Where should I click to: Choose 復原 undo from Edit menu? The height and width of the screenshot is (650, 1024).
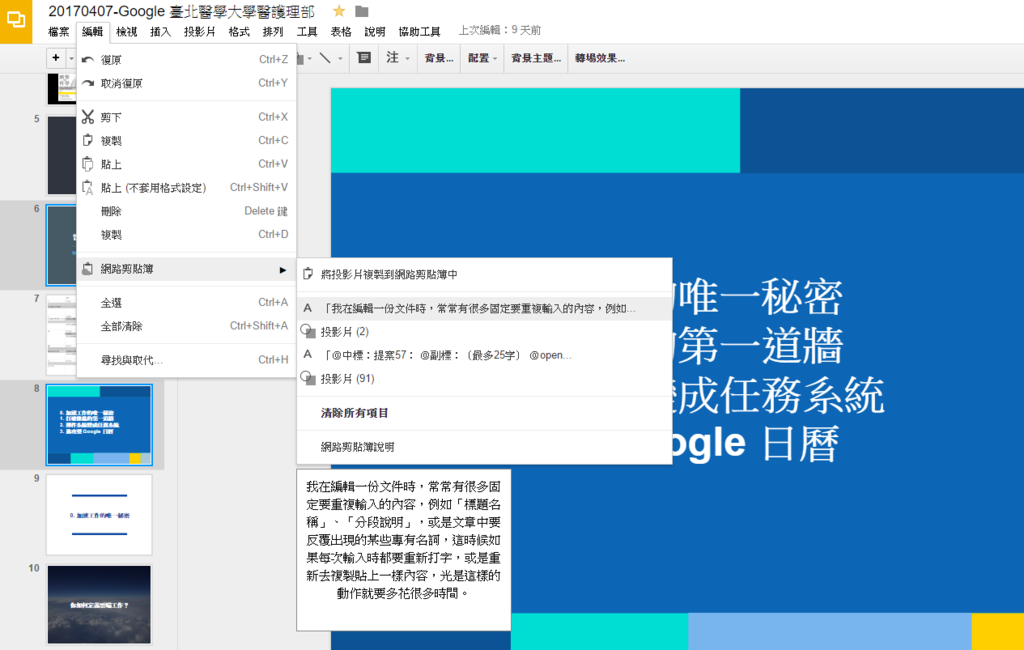click(x=187, y=59)
